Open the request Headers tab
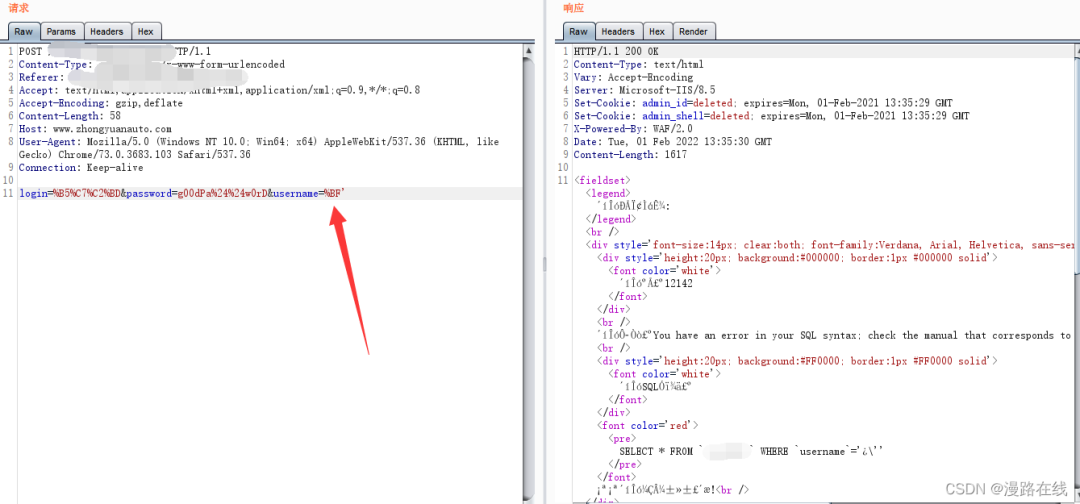Screen dimensions: 1080x504 click(x=107, y=32)
